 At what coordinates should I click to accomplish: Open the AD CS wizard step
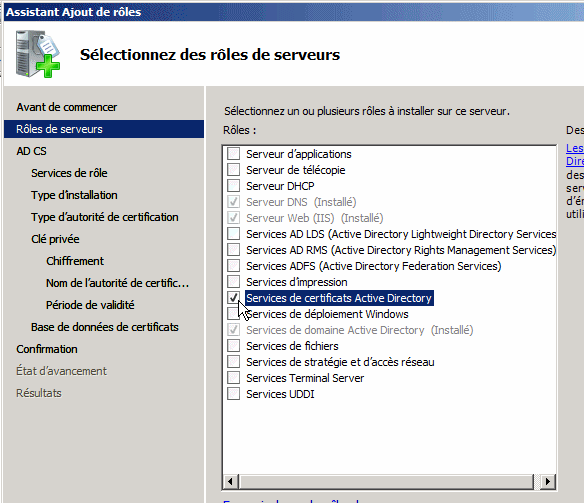pyautogui.click(x=31, y=151)
